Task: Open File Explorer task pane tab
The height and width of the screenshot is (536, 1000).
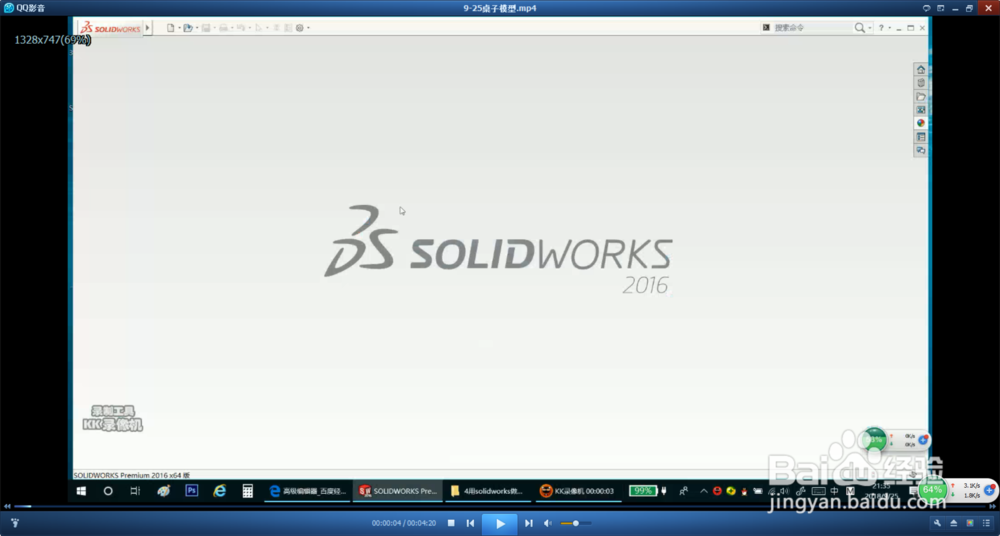Action: (920, 96)
